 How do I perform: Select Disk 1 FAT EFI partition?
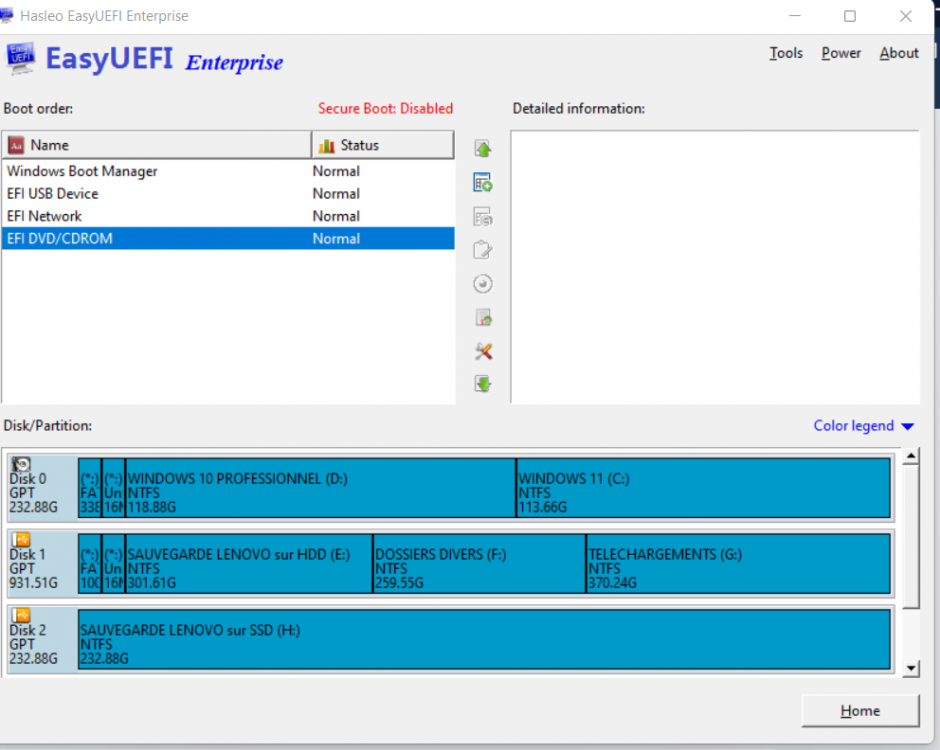90,564
